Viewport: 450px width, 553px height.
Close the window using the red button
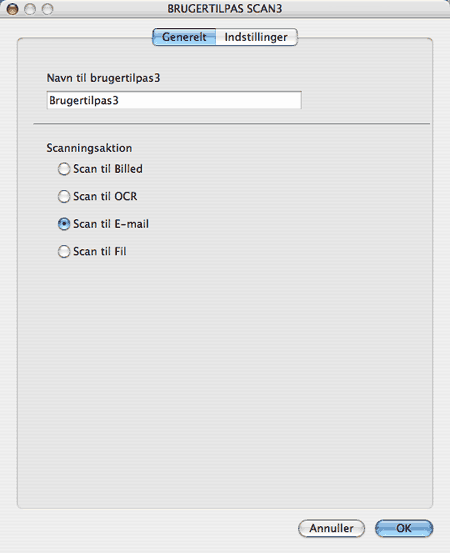click(12, 9)
